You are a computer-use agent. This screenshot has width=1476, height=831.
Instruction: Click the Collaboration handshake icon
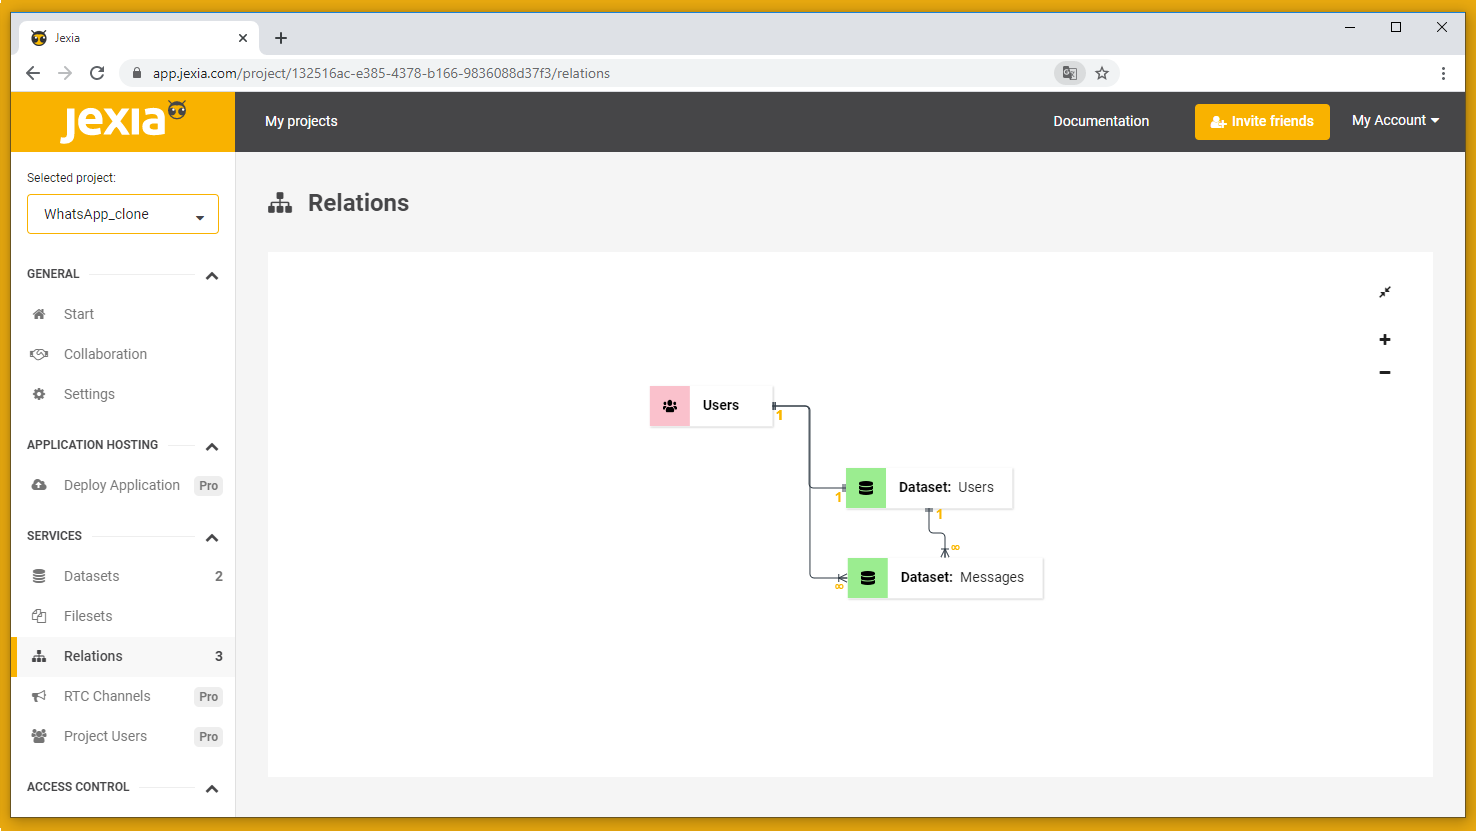(x=39, y=354)
